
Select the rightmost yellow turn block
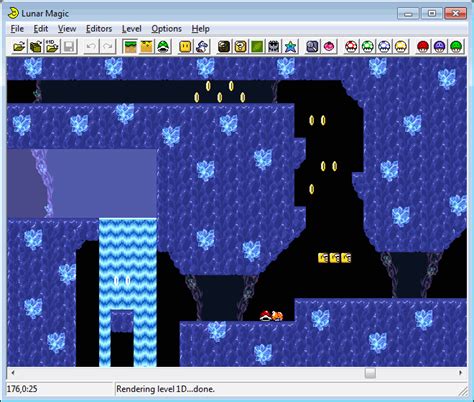click(346, 258)
